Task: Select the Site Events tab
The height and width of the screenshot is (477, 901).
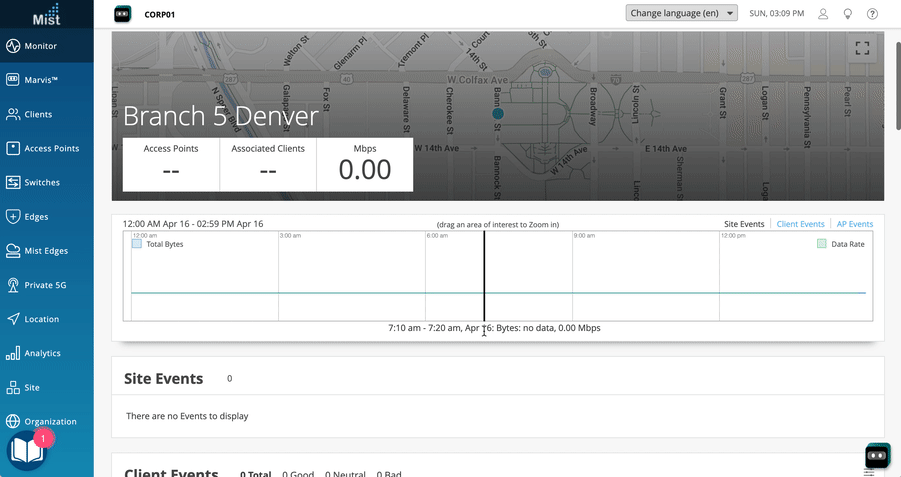Action: (x=744, y=224)
